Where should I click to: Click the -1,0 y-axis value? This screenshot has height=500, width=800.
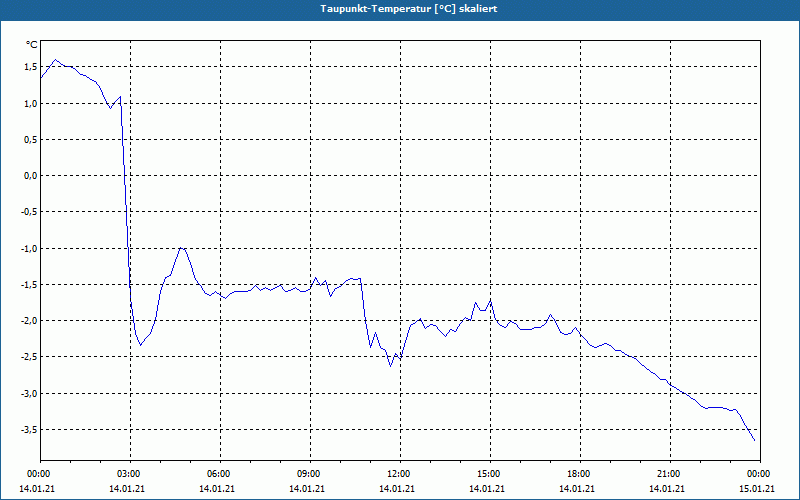point(28,248)
